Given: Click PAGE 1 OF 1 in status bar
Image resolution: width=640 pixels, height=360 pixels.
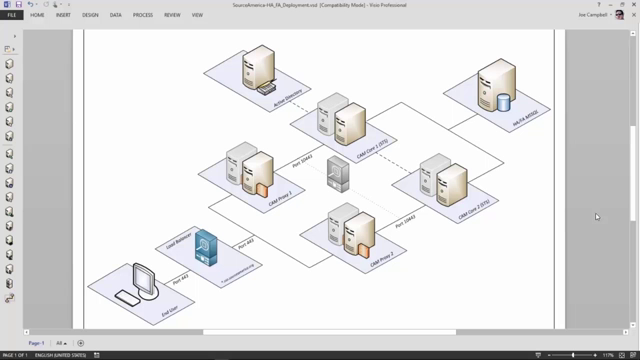Looking at the screenshot, I should point(15,355).
